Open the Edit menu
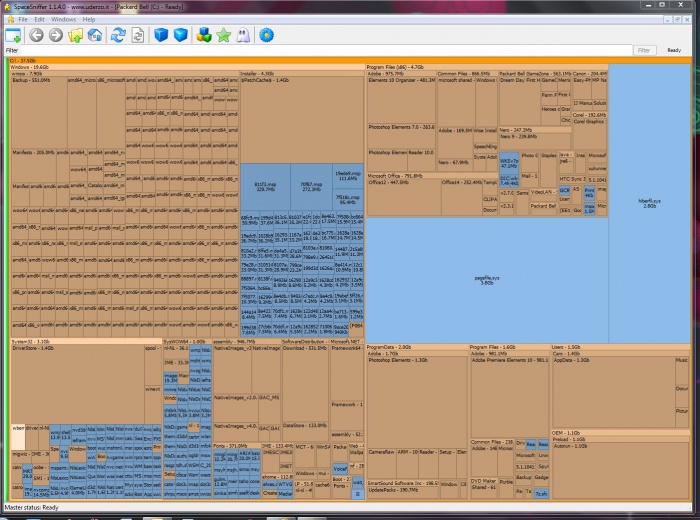This screenshot has height=520, width=700. click(39, 20)
